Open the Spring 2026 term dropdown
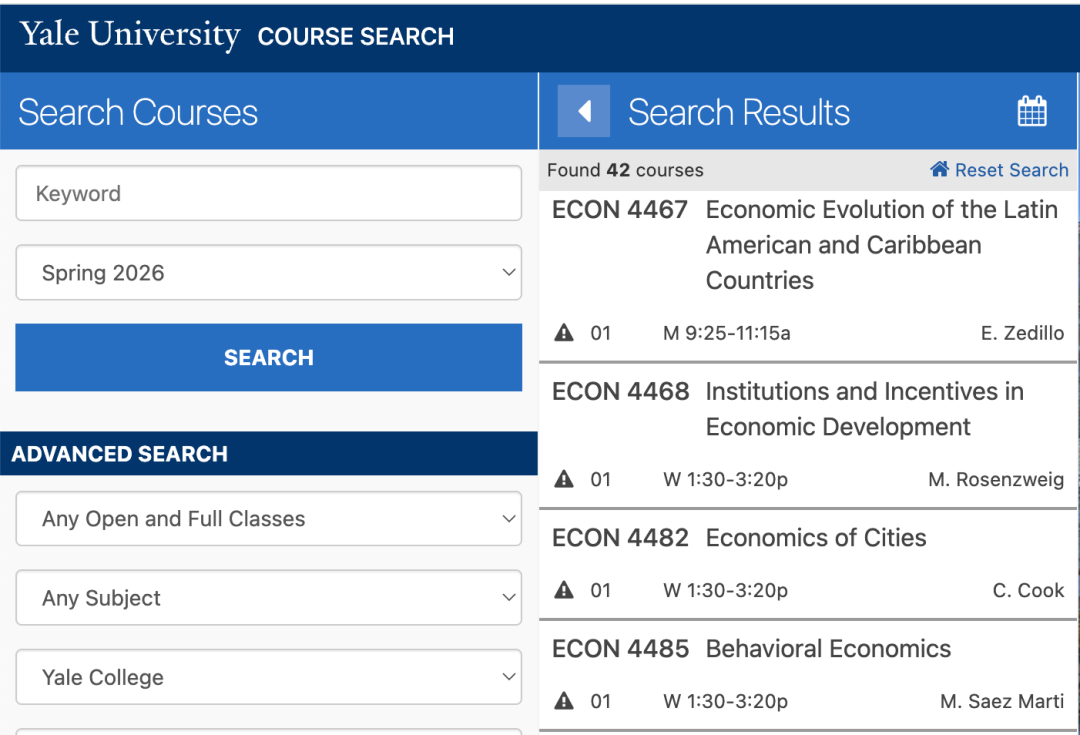 tap(269, 273)
